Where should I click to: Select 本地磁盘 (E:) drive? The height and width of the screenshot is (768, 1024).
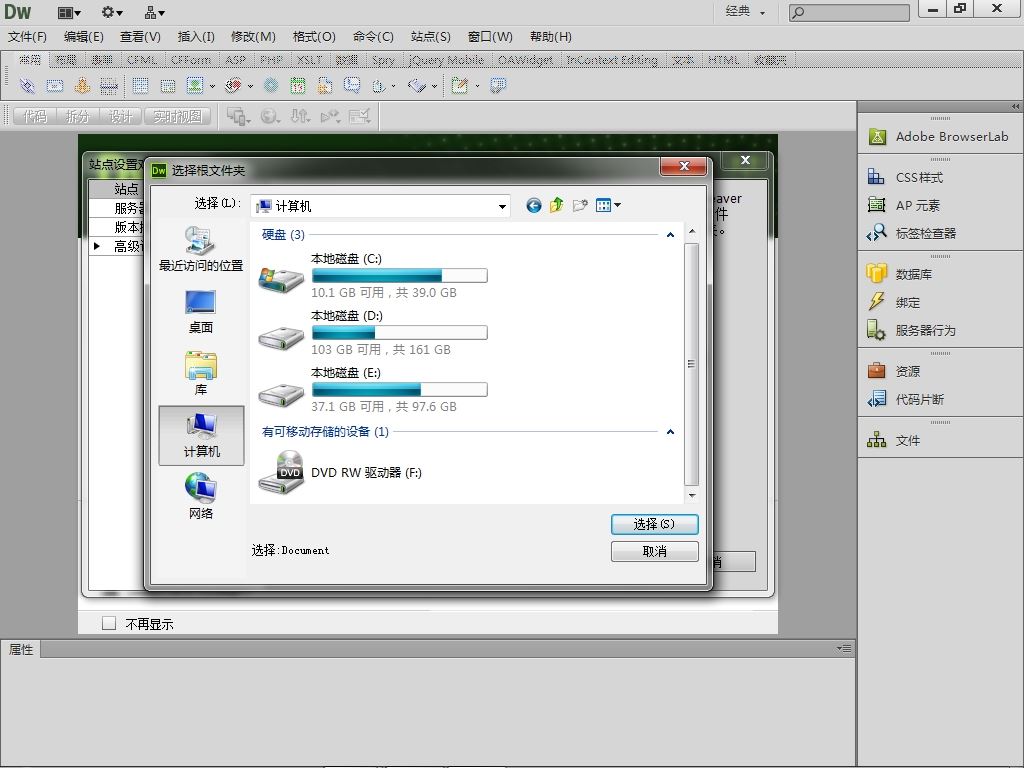(372, 389)
